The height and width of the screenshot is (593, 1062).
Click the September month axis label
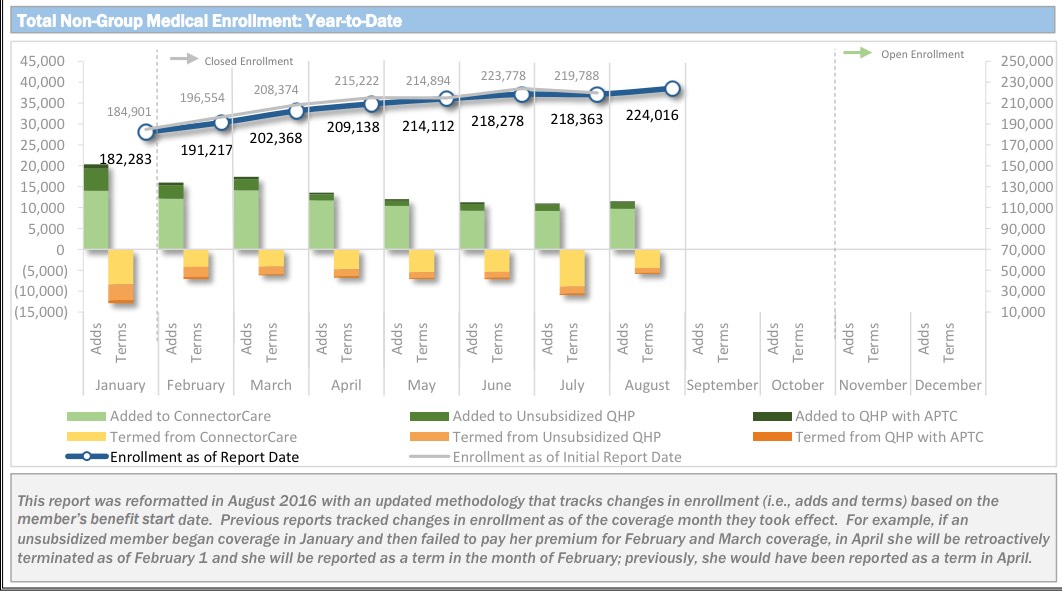(x=722, y=385)
